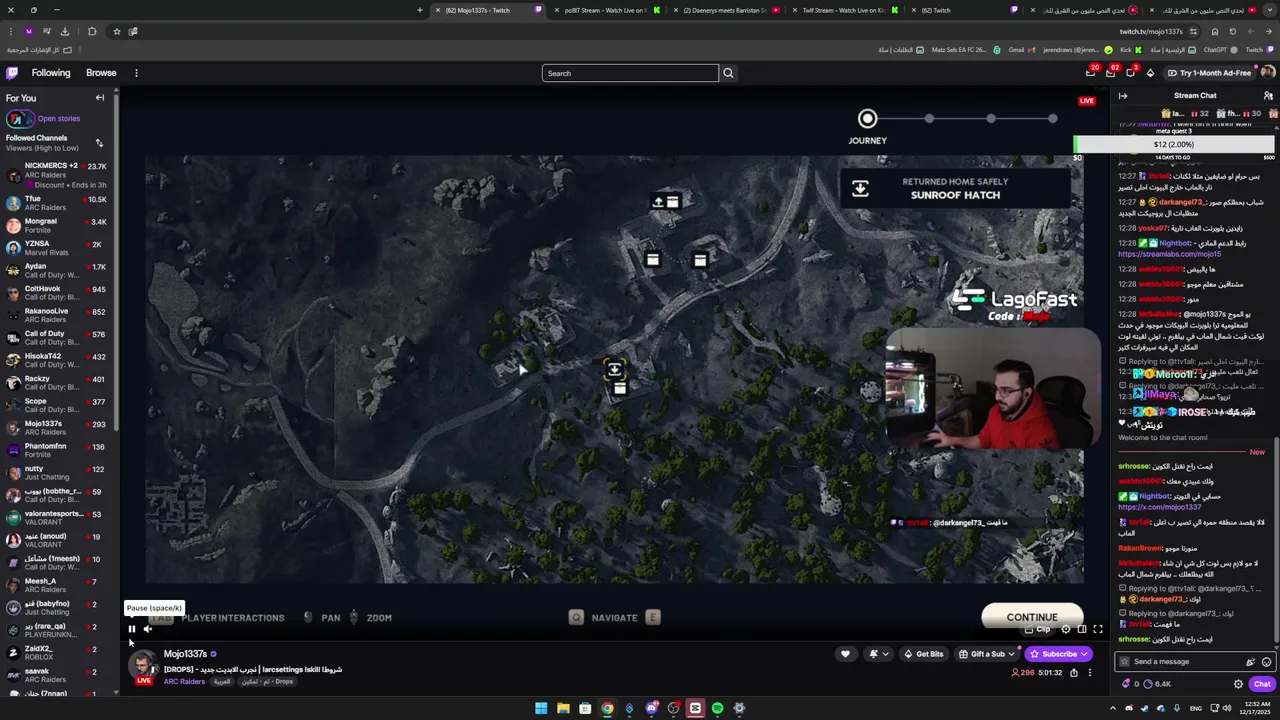Click the Drops tag
The width and height of the screenshot is (1280, 720).
point(283,682)
